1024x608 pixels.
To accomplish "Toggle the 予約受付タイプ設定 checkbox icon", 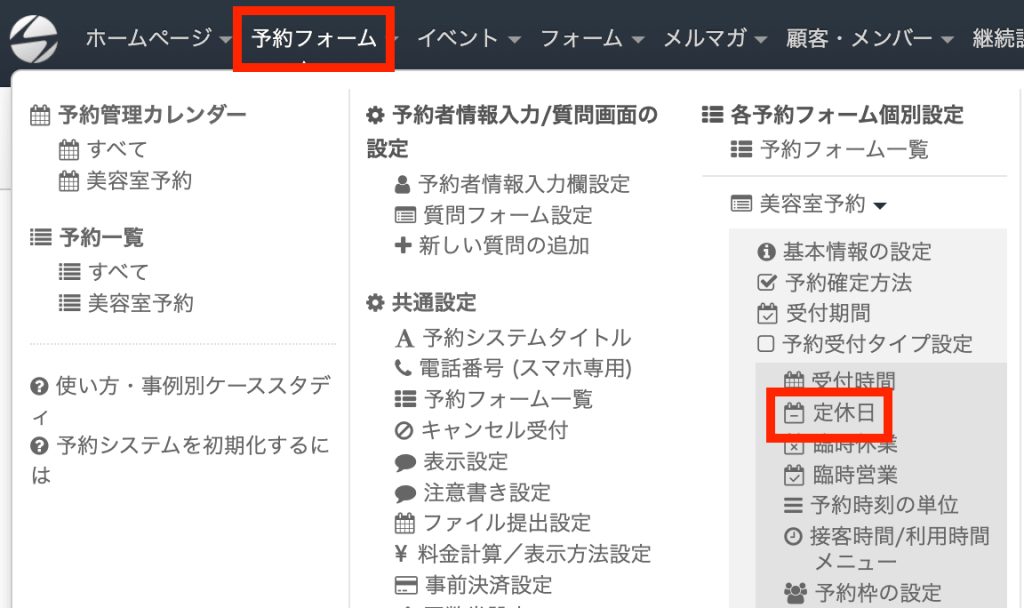I will coord(766,344).
